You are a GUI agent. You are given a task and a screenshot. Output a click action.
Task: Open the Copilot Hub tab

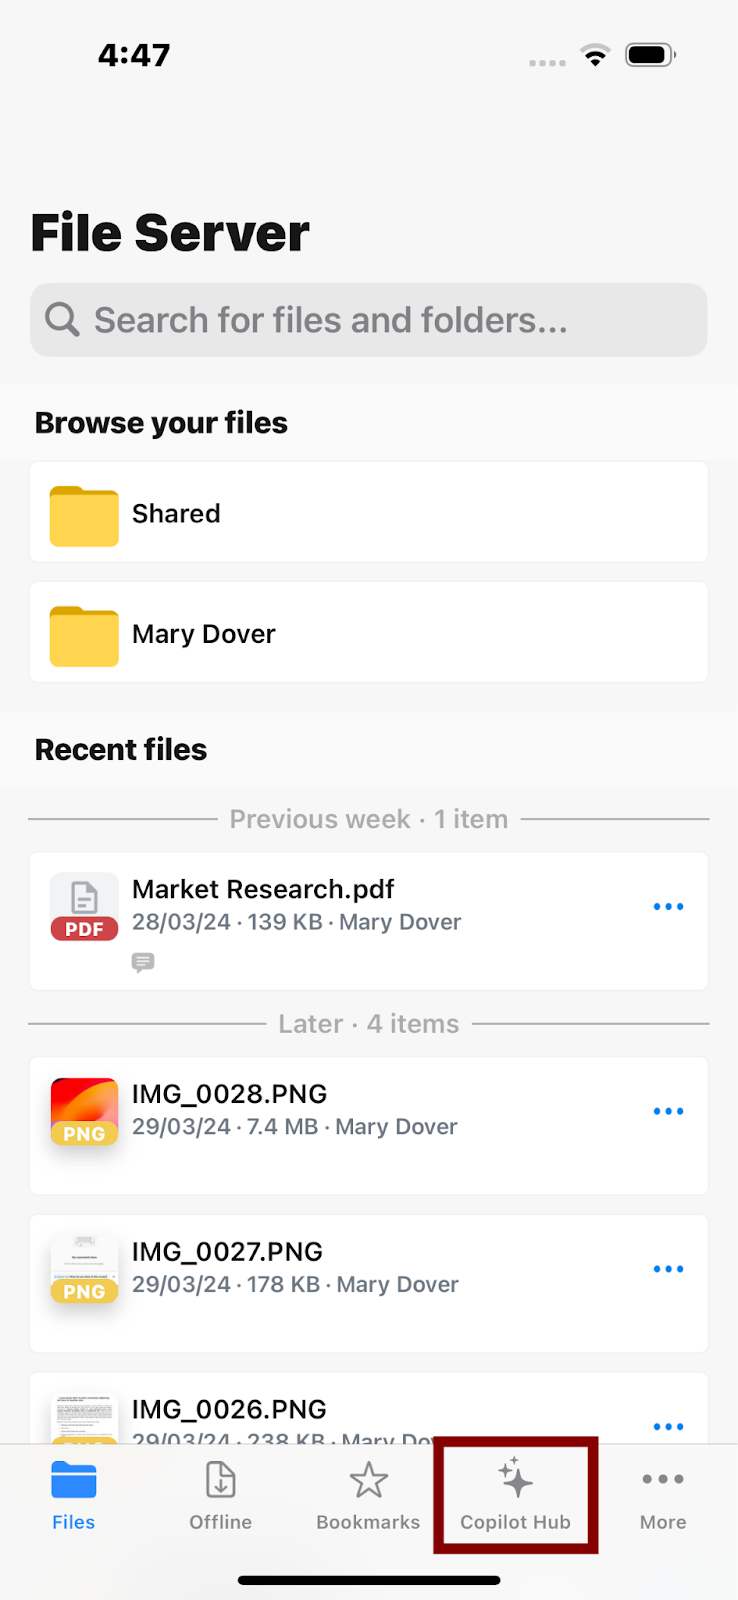coord(515,1495)
